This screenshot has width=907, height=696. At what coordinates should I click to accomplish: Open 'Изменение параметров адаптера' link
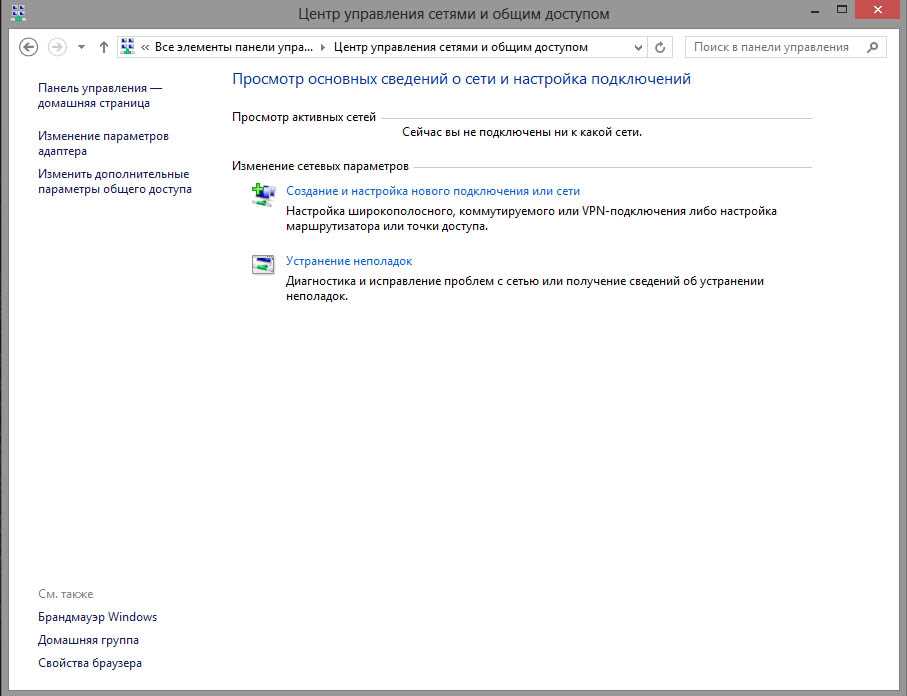pos(103,143)
